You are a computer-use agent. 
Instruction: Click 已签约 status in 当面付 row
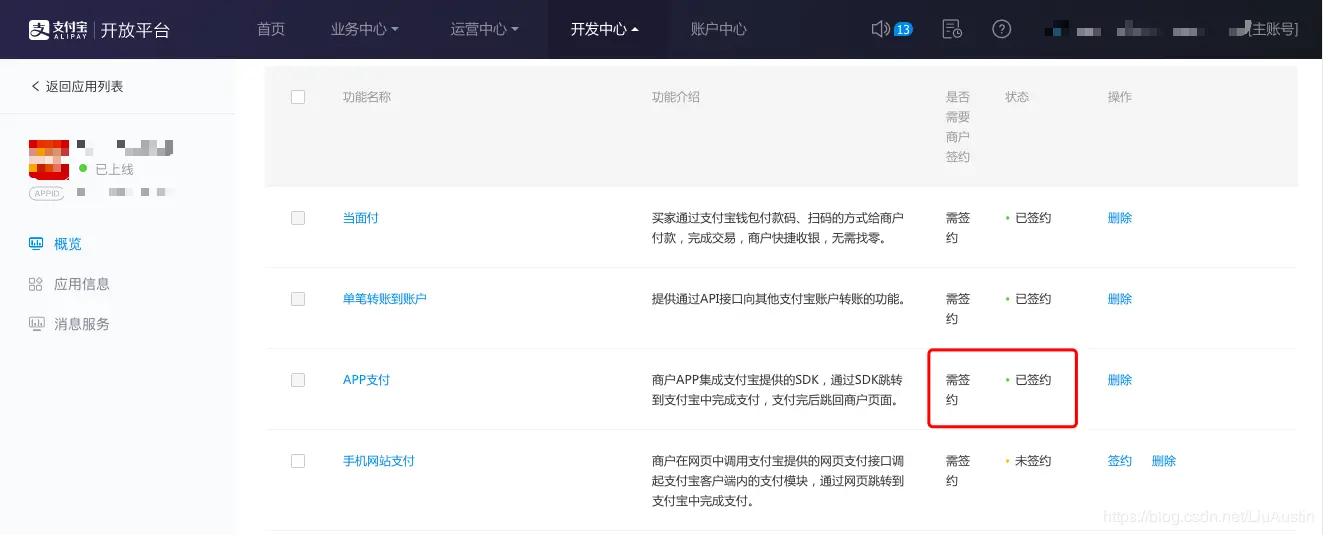pos(1033,218)
